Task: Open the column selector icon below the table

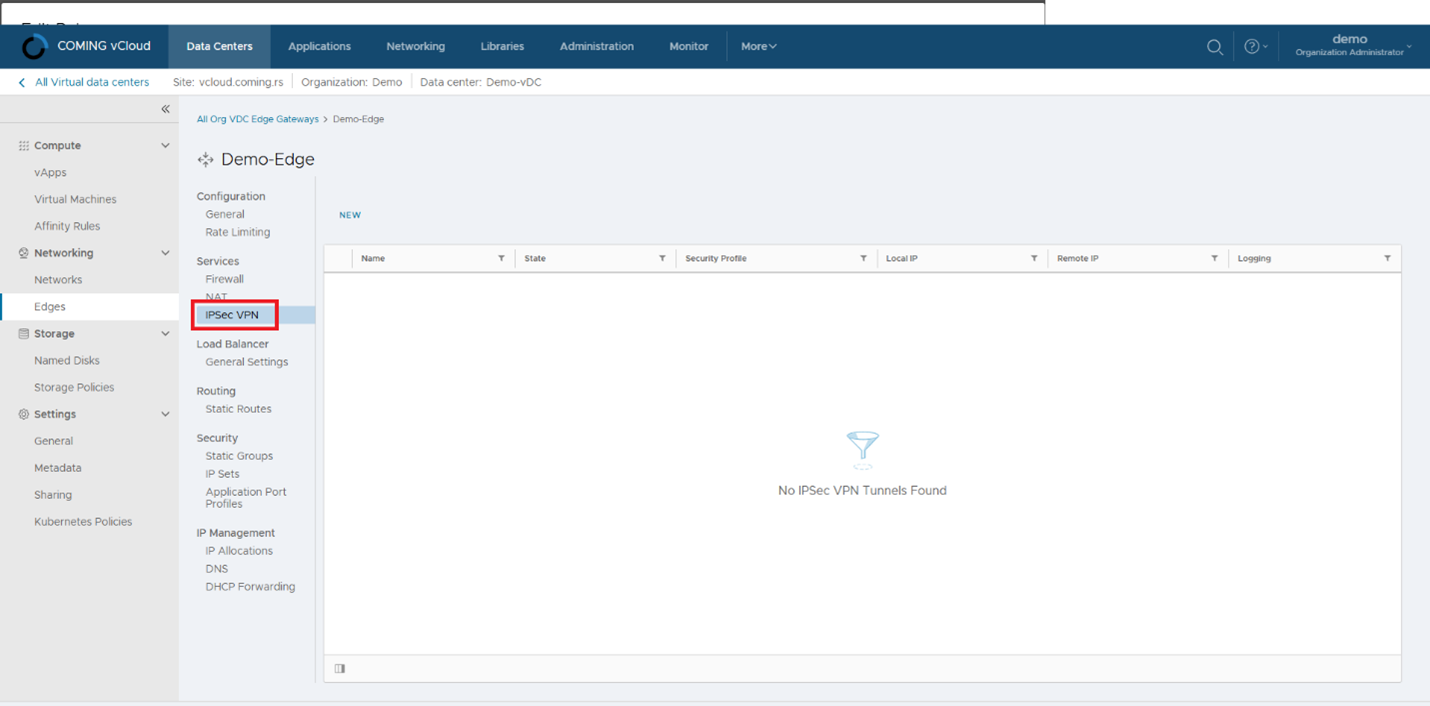Action: pyautogui.click(x=339, y=668)
